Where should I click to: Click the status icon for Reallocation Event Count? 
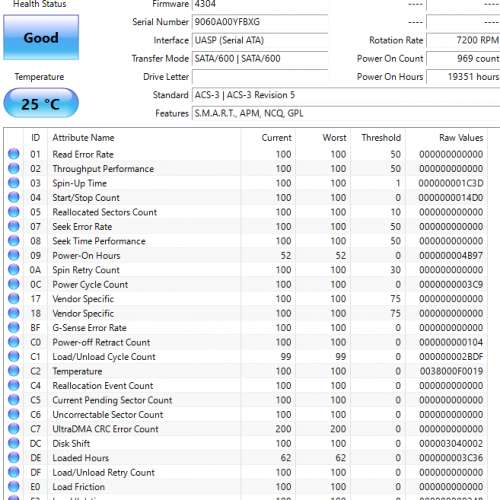(x=14, y=385)
